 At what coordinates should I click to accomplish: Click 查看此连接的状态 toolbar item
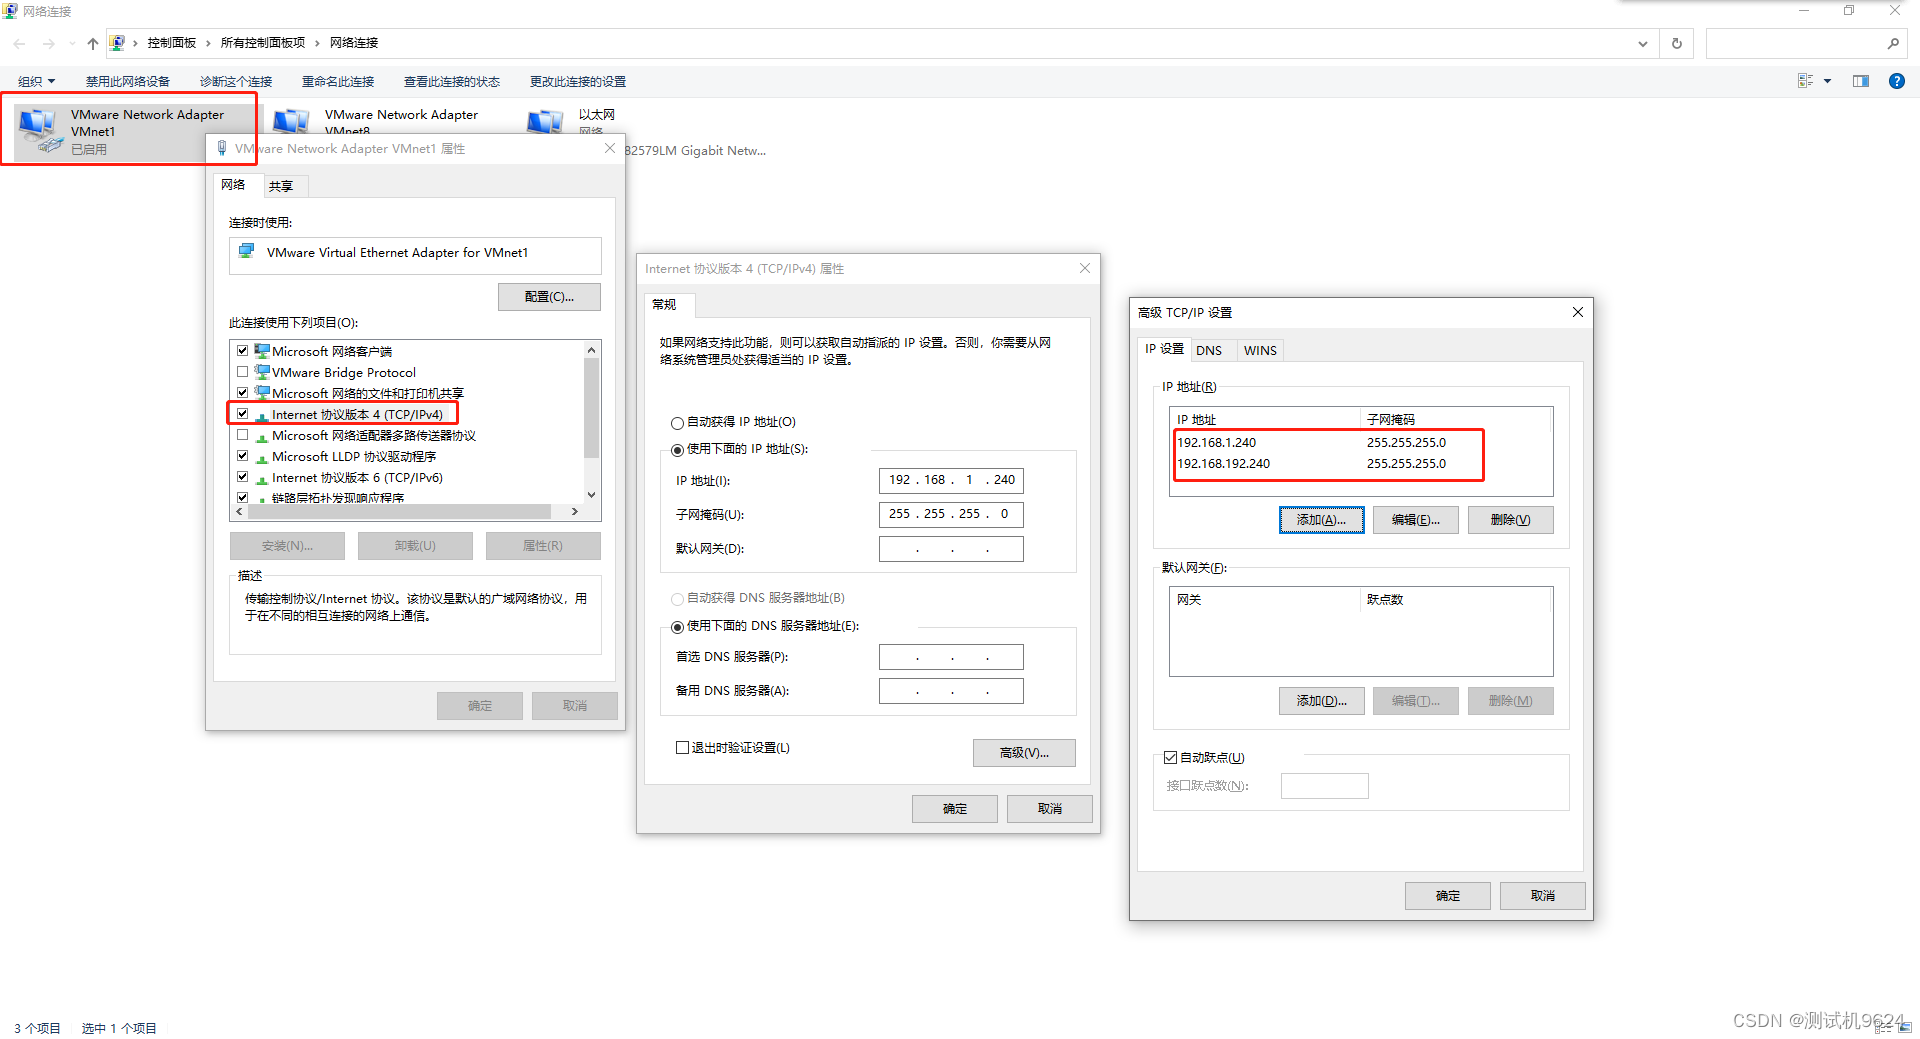point(452,81)
